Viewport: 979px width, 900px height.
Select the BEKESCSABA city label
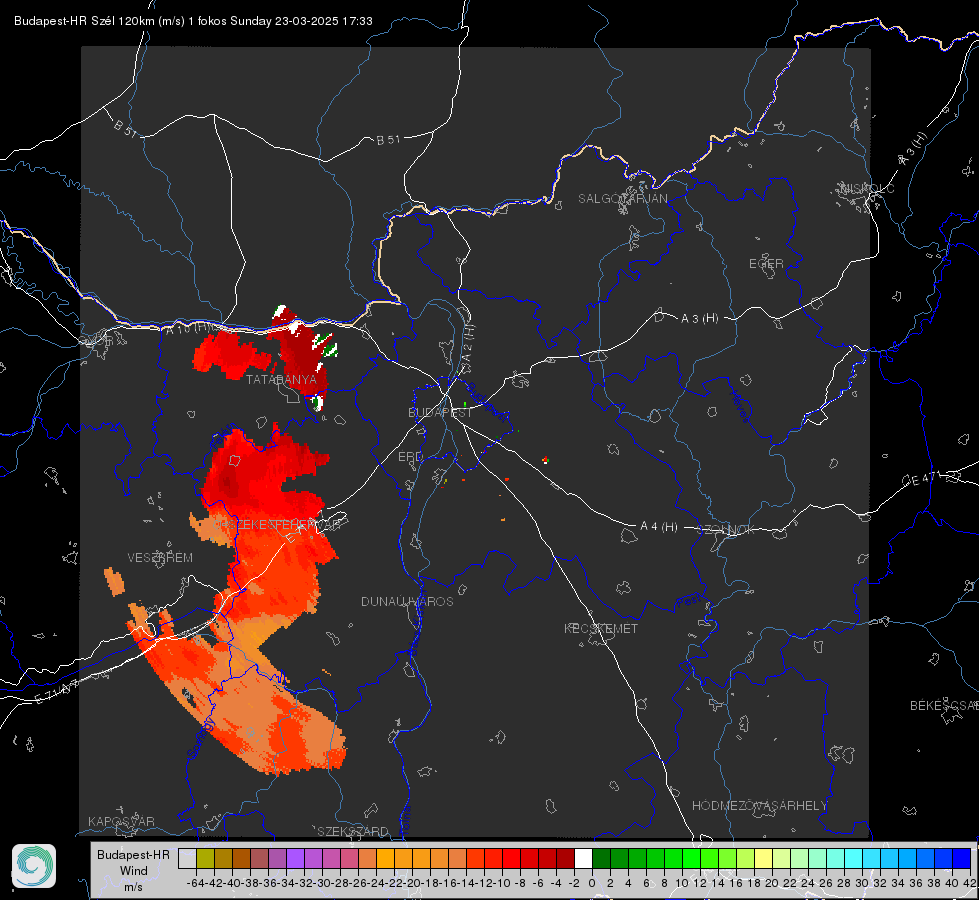click(944, 706)
